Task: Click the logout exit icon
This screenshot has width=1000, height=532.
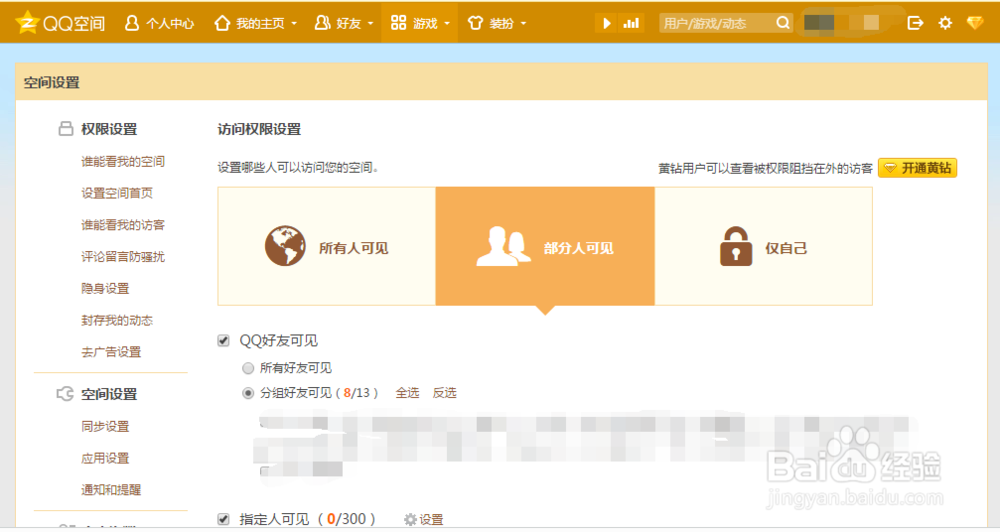Action: click(915, 23)
